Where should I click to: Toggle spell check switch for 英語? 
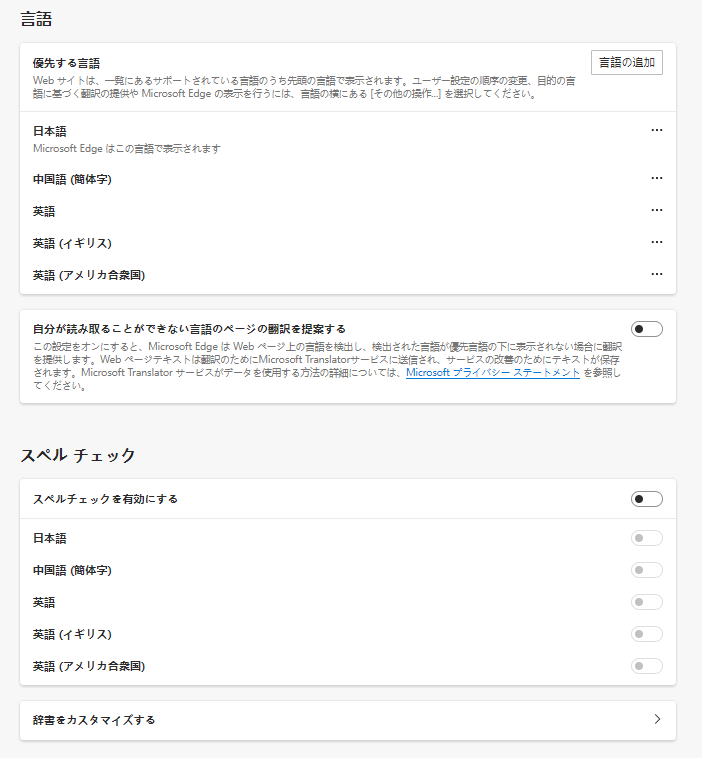point(646,602)
